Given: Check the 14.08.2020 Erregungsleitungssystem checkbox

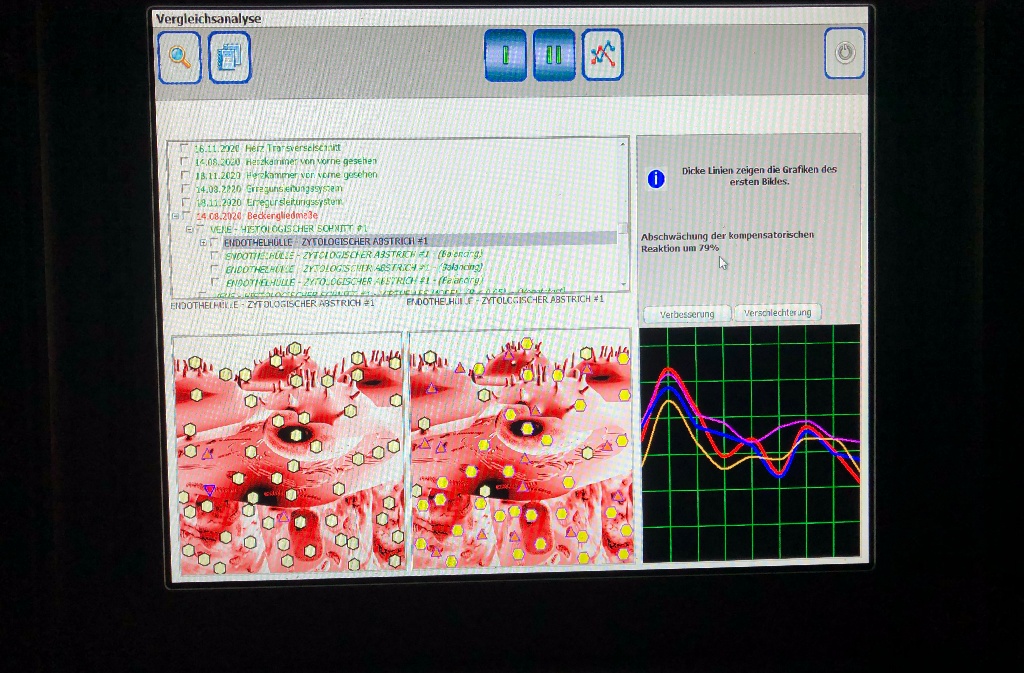Looking at the screenshot, I should pos(184,188).
